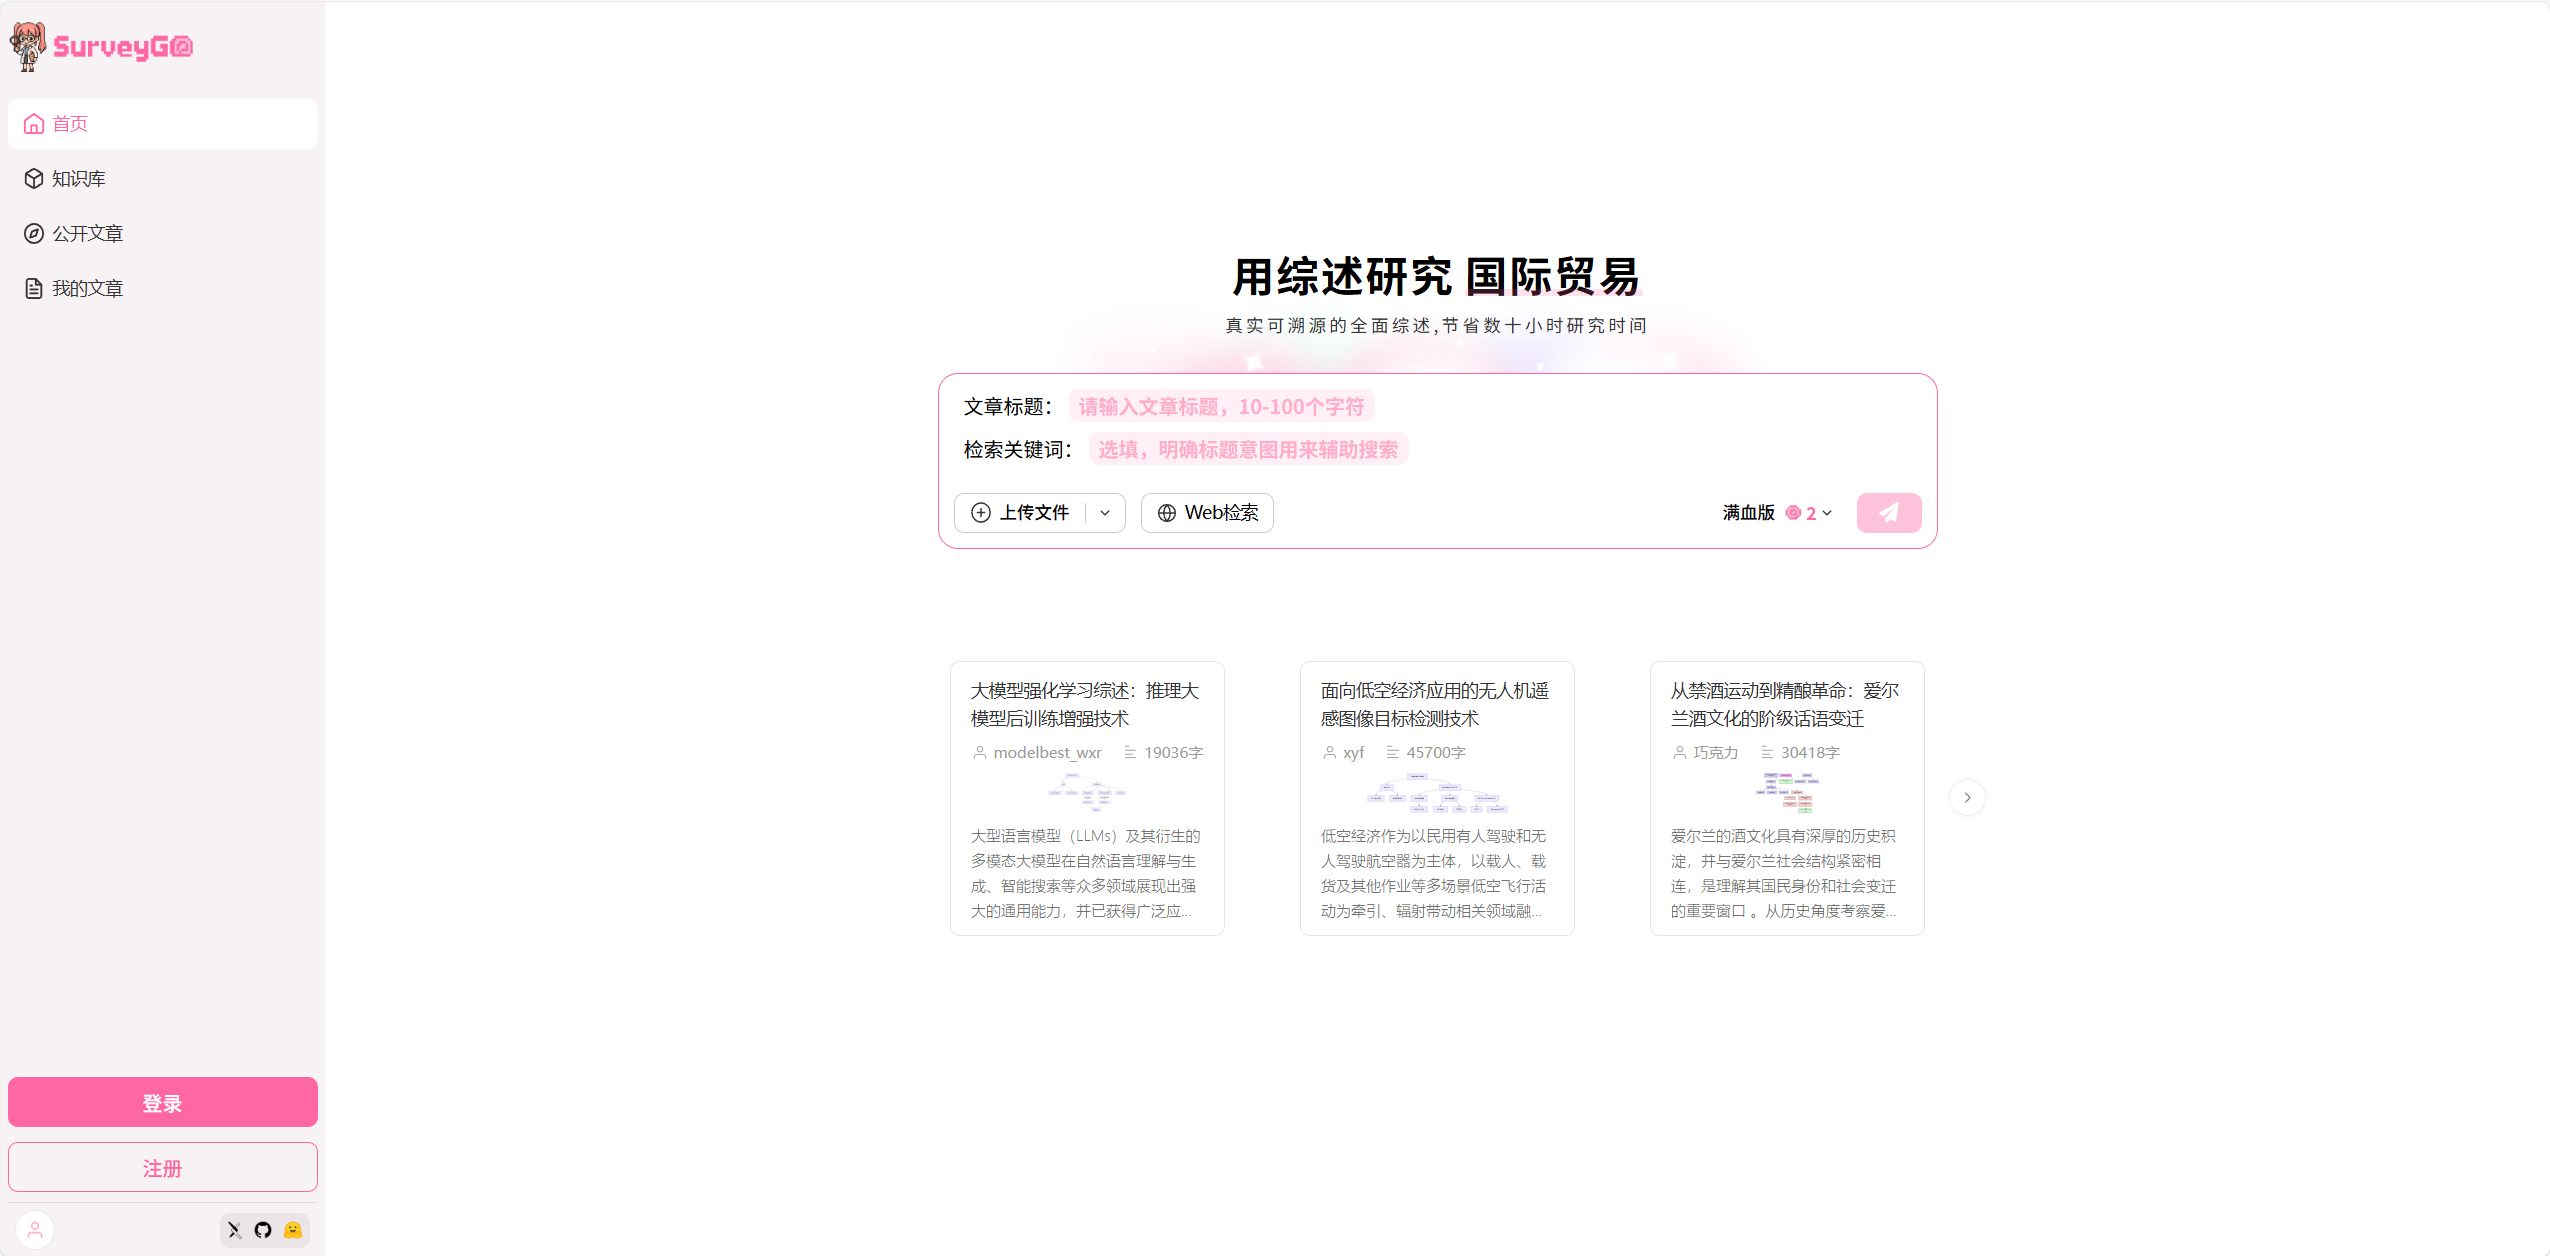This screenshot has width=2550, height=1256.
Task: Click the heading 用综述研究 国际贸易
Action: click(1436, 276)
